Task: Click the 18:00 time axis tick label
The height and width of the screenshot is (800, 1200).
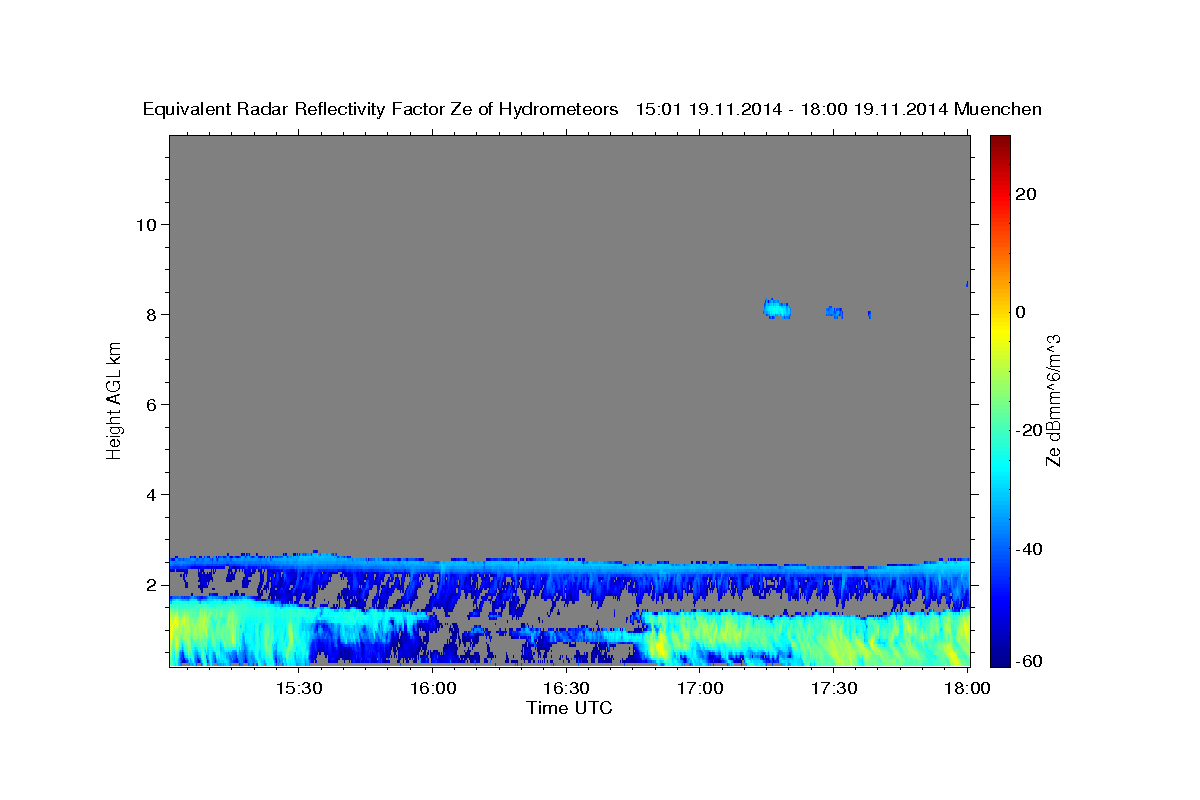Action: click(x=967, y=689)
